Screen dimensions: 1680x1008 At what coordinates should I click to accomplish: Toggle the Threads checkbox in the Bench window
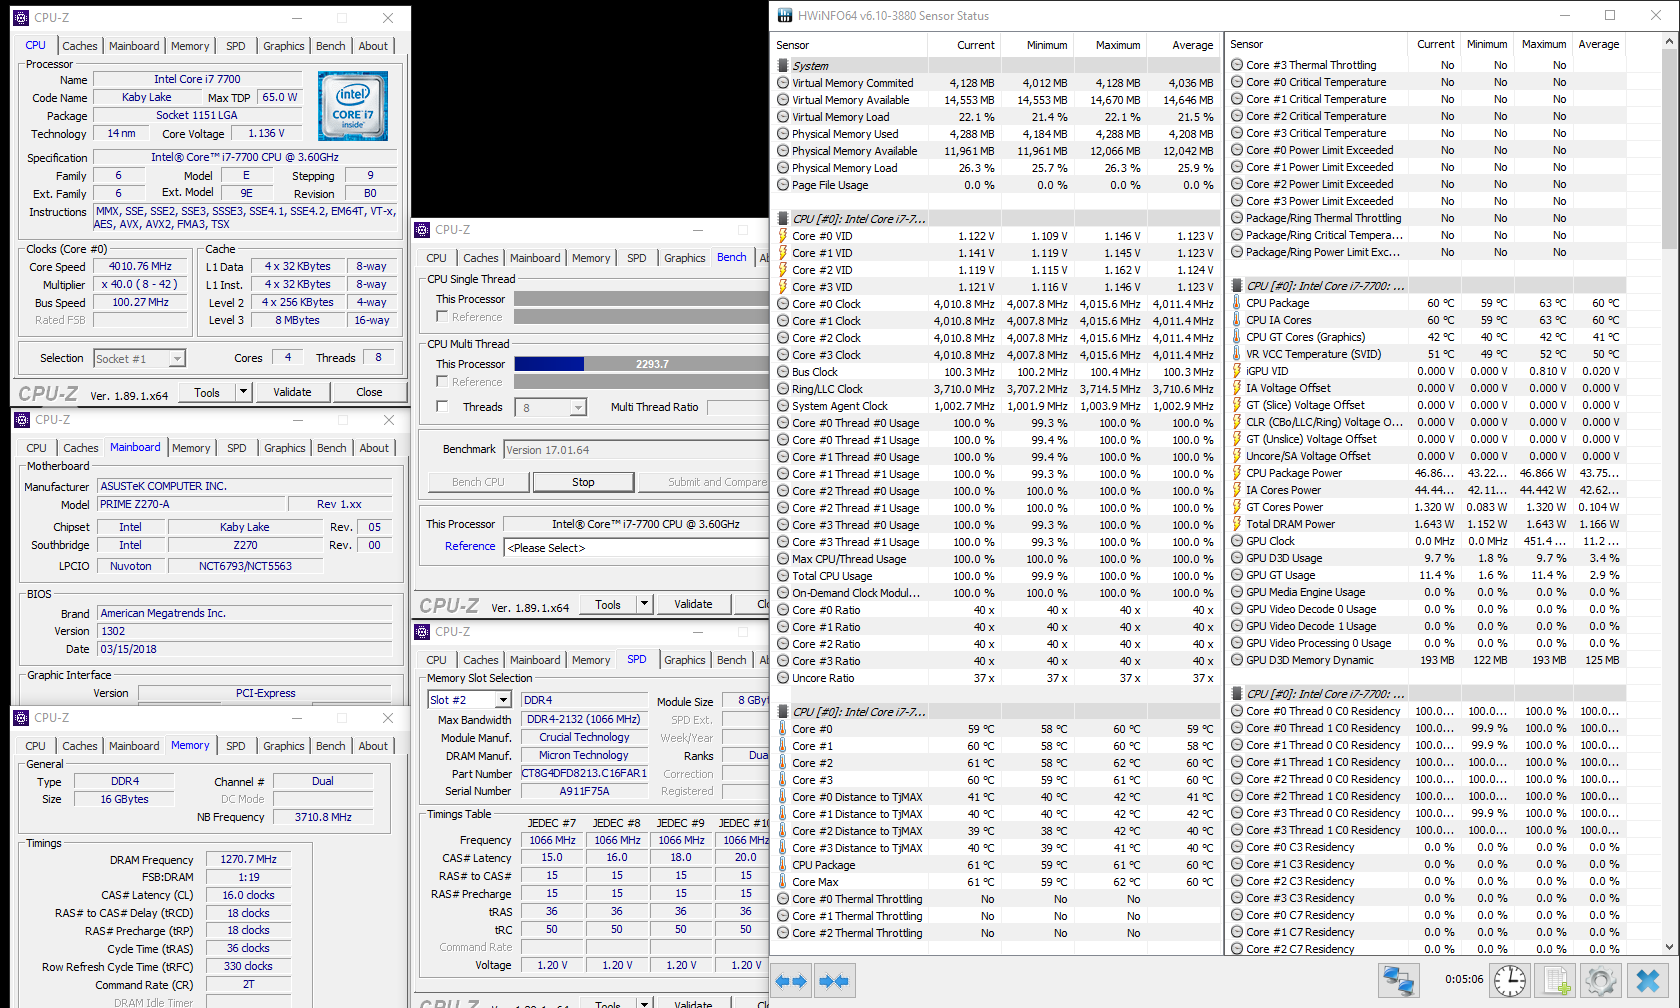[442, 406]
